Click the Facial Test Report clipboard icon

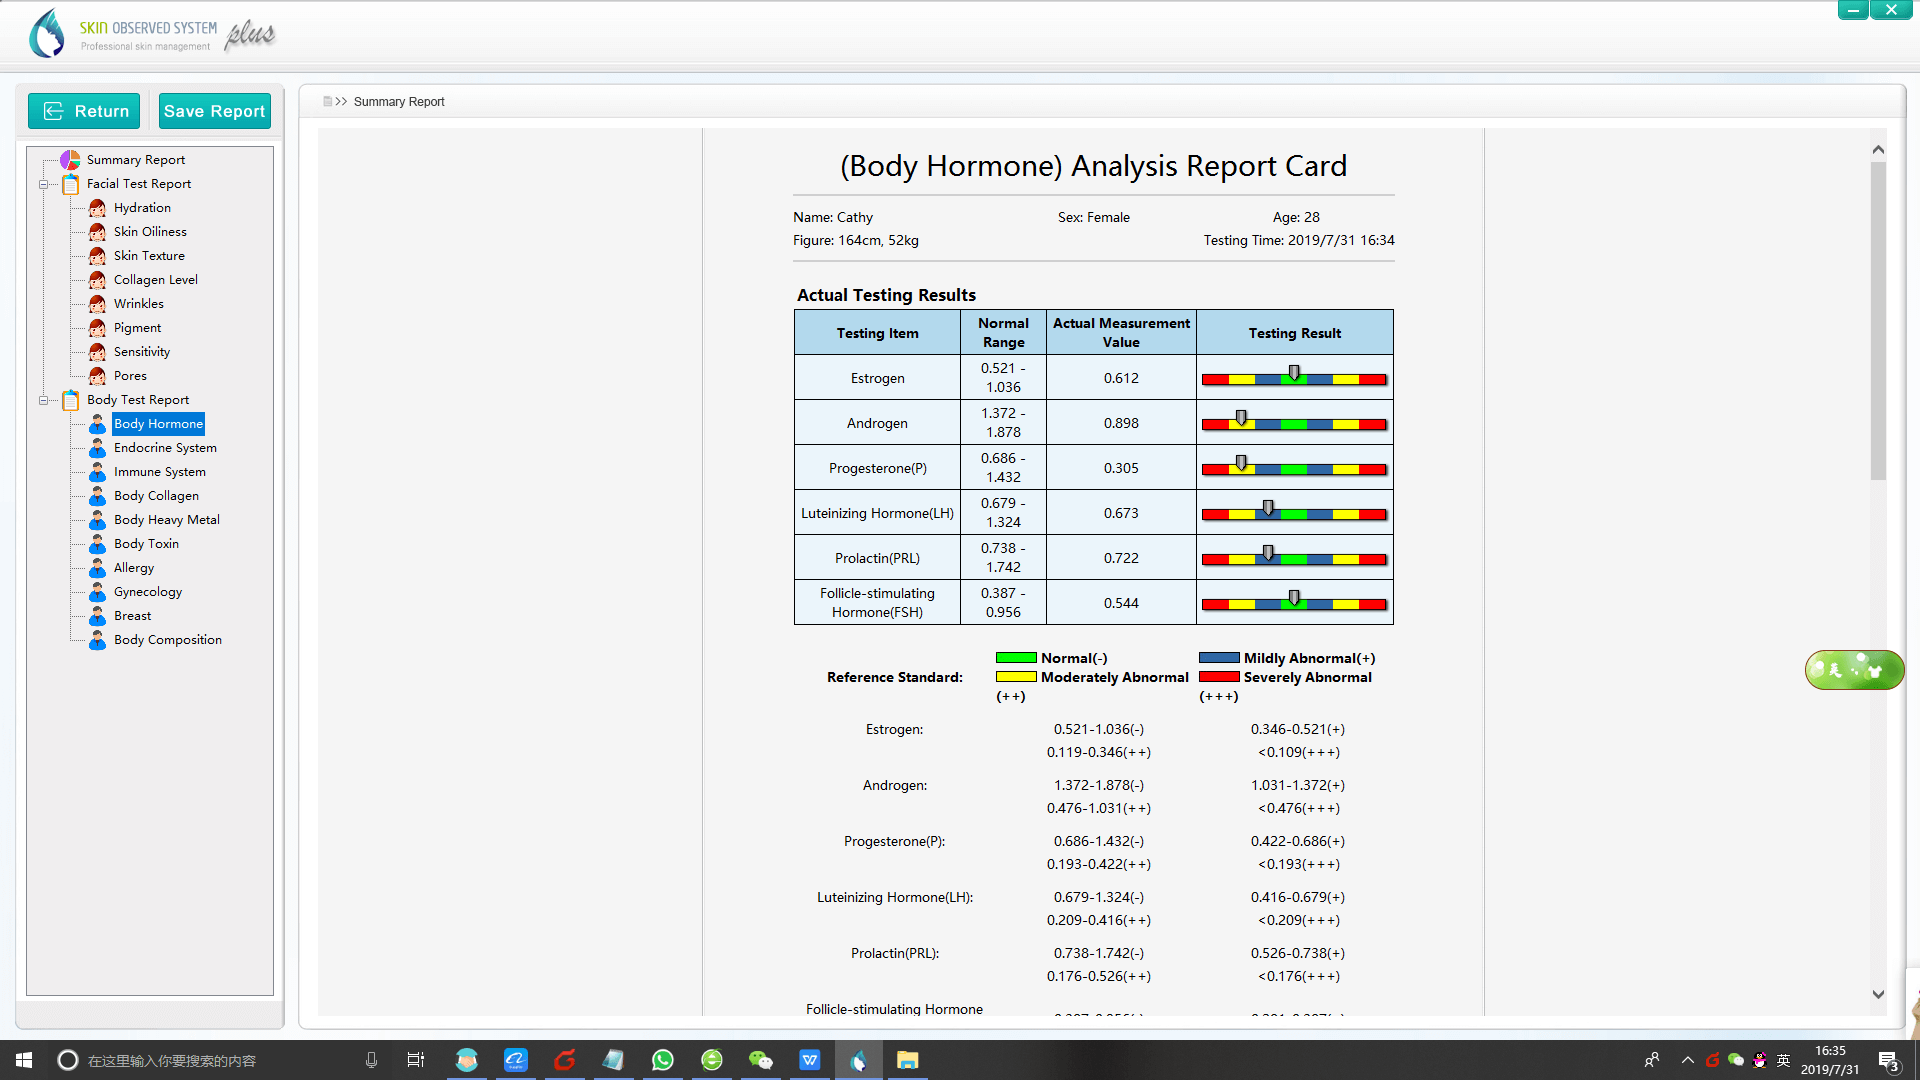pyautogui.click(x=71, y=184)
